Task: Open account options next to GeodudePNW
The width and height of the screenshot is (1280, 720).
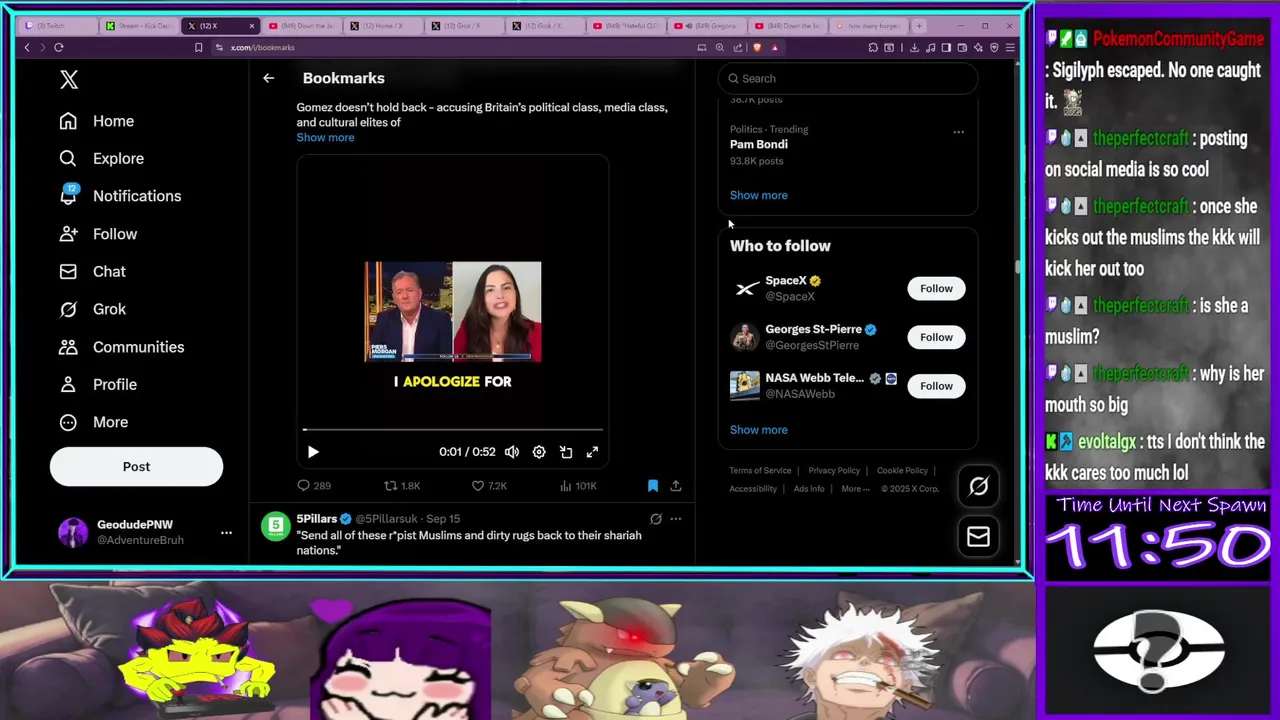Action: point(226,532)
